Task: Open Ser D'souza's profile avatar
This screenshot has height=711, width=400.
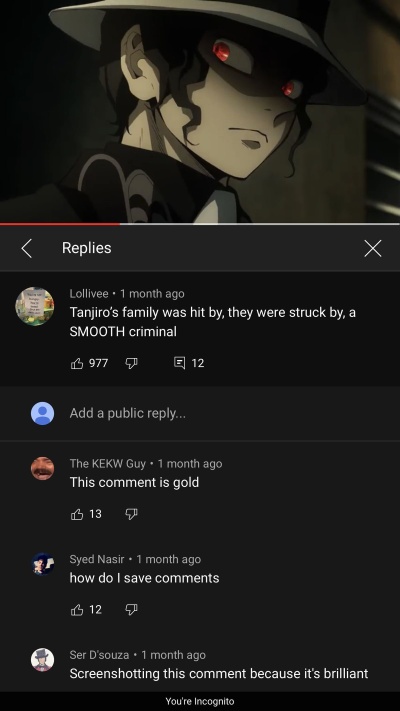Action: [43, 660]
